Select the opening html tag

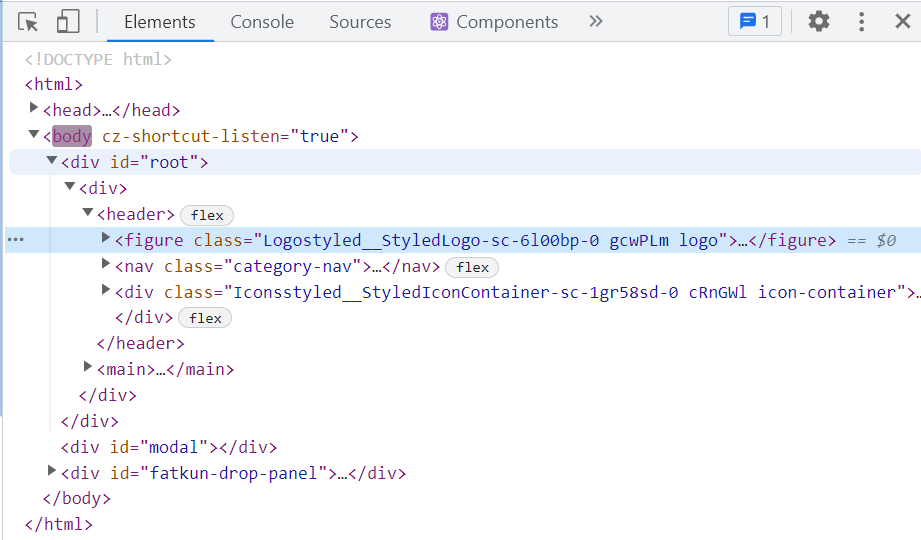tap(53, 85)
